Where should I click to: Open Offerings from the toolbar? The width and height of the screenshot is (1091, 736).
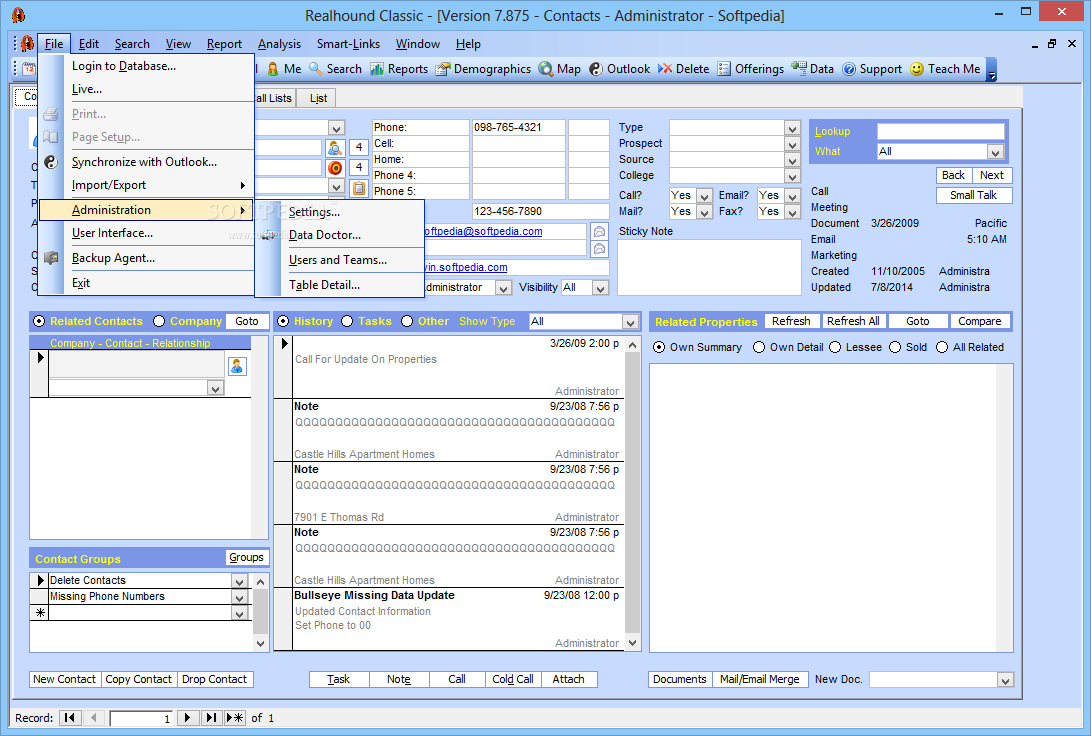click(x=751, y=69)
